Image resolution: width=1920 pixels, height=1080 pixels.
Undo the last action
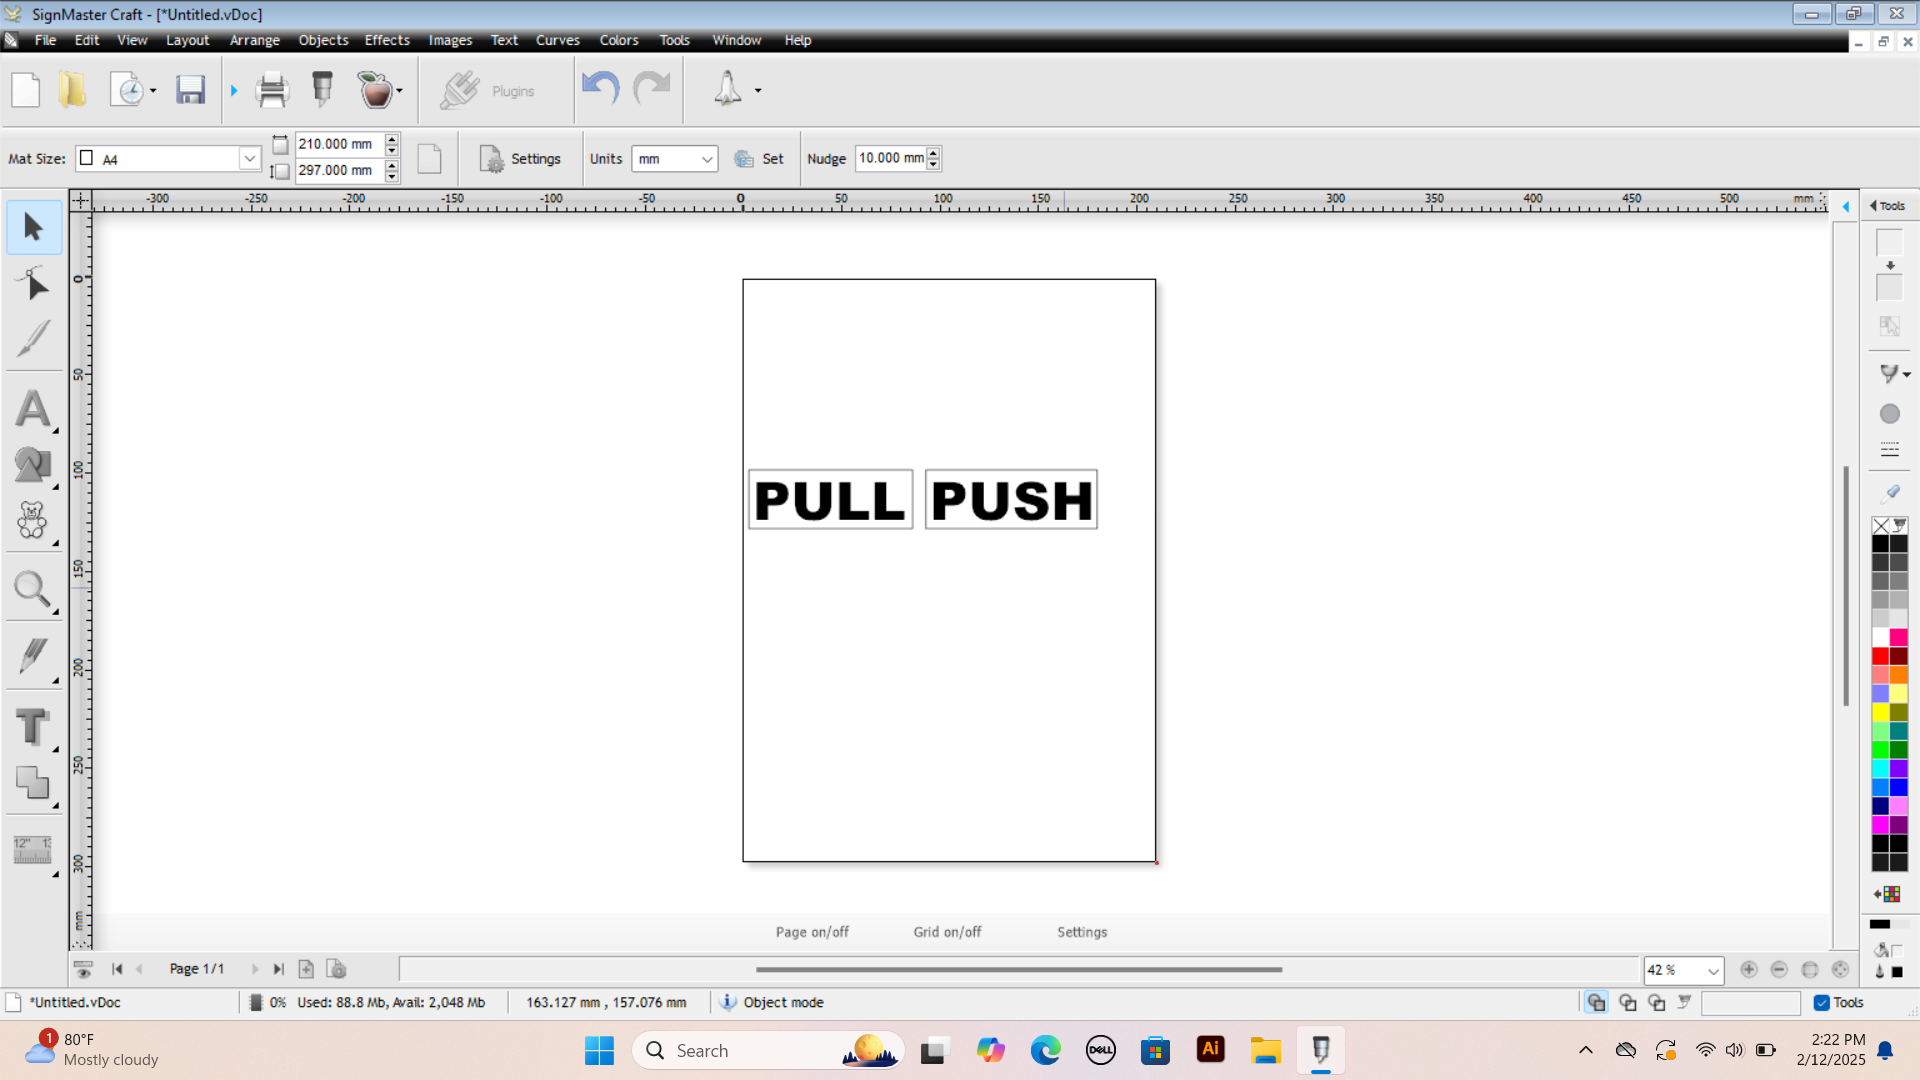(600, 89)
